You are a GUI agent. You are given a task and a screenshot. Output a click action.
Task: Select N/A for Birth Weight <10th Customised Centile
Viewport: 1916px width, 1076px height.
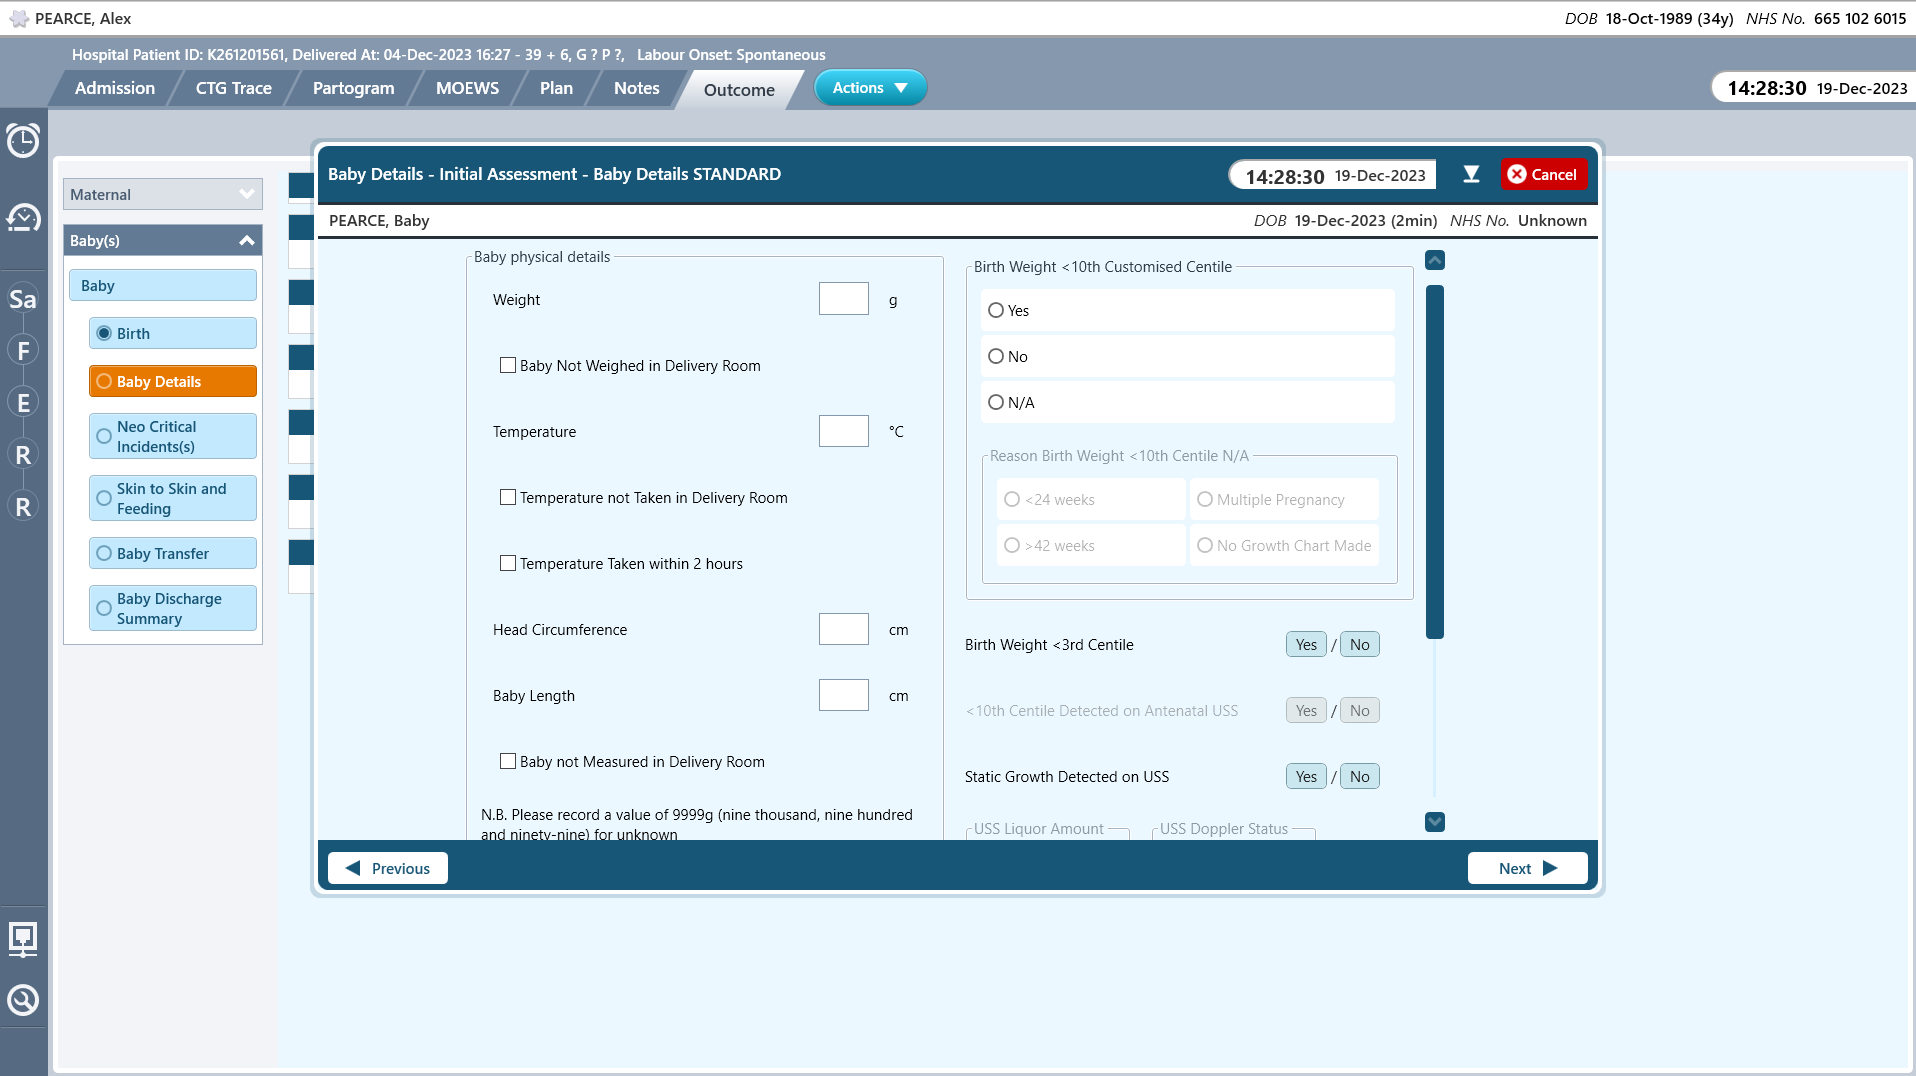point(1188,402)
